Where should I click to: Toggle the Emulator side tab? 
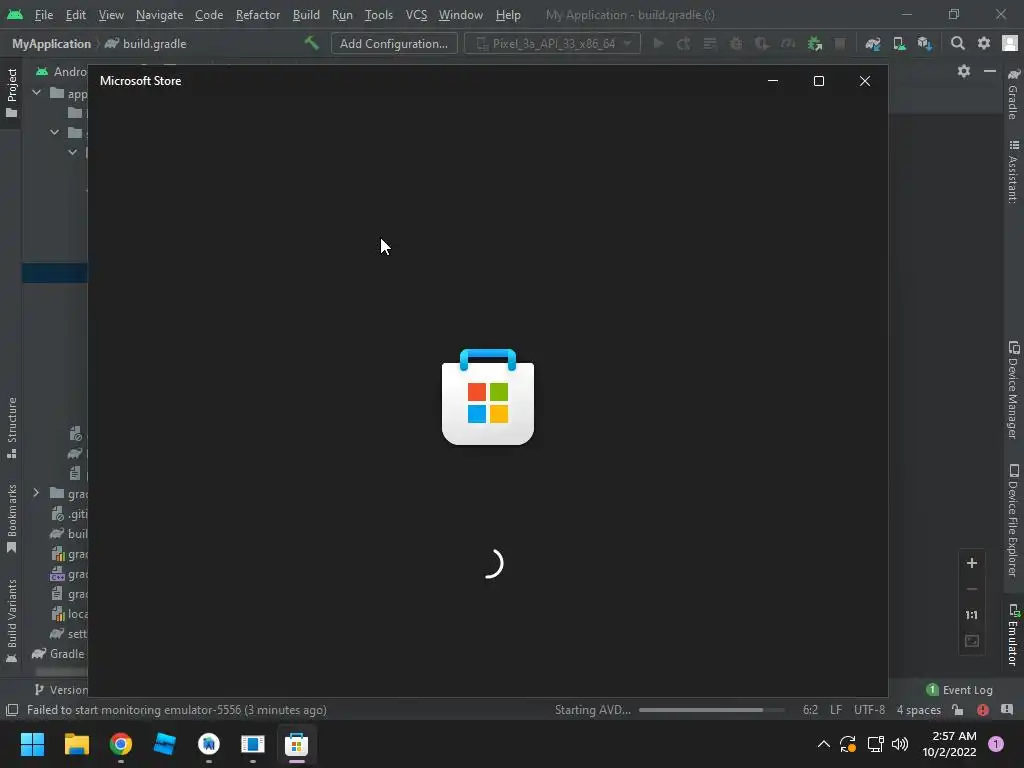click(x=1014, y=635)
